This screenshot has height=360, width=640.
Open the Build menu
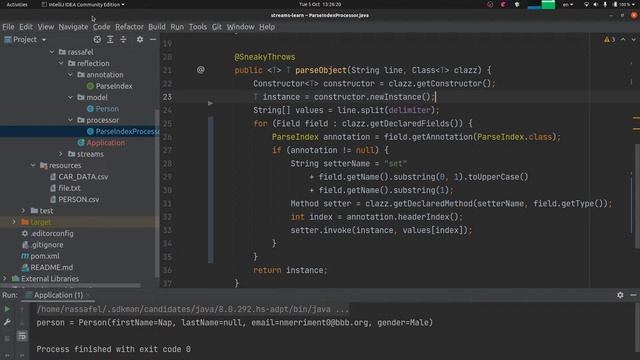[157, 27]
